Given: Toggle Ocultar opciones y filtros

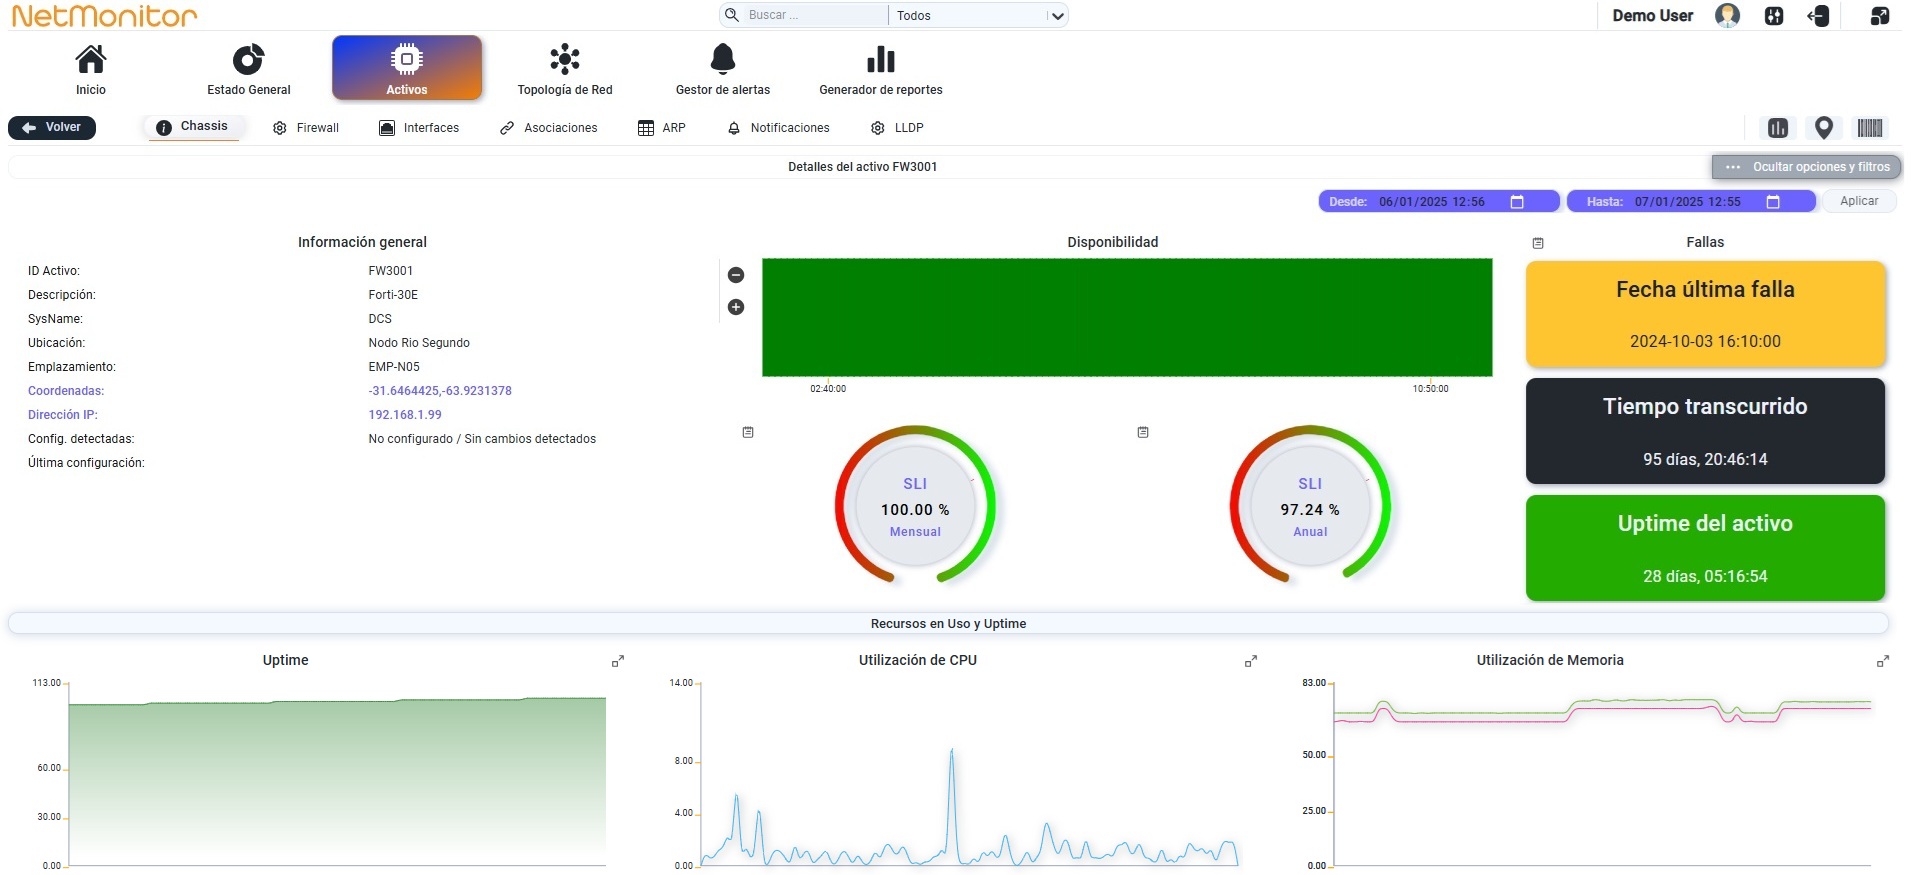Looking at the screenshot, I should (1806, 167).
